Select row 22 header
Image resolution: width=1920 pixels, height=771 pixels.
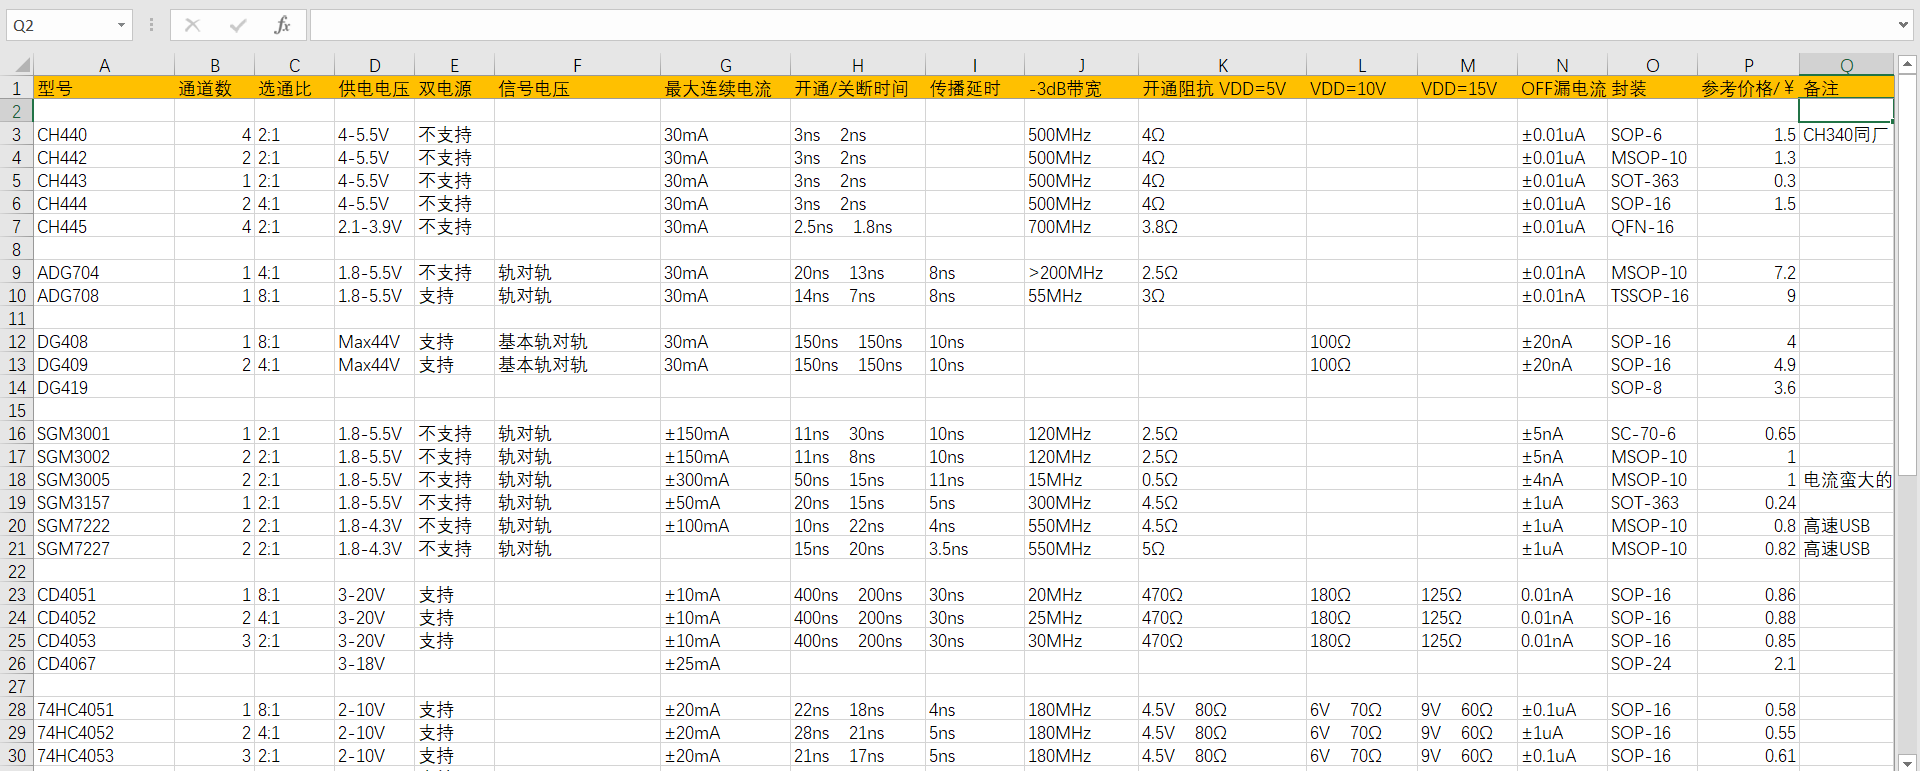(17, 571)
